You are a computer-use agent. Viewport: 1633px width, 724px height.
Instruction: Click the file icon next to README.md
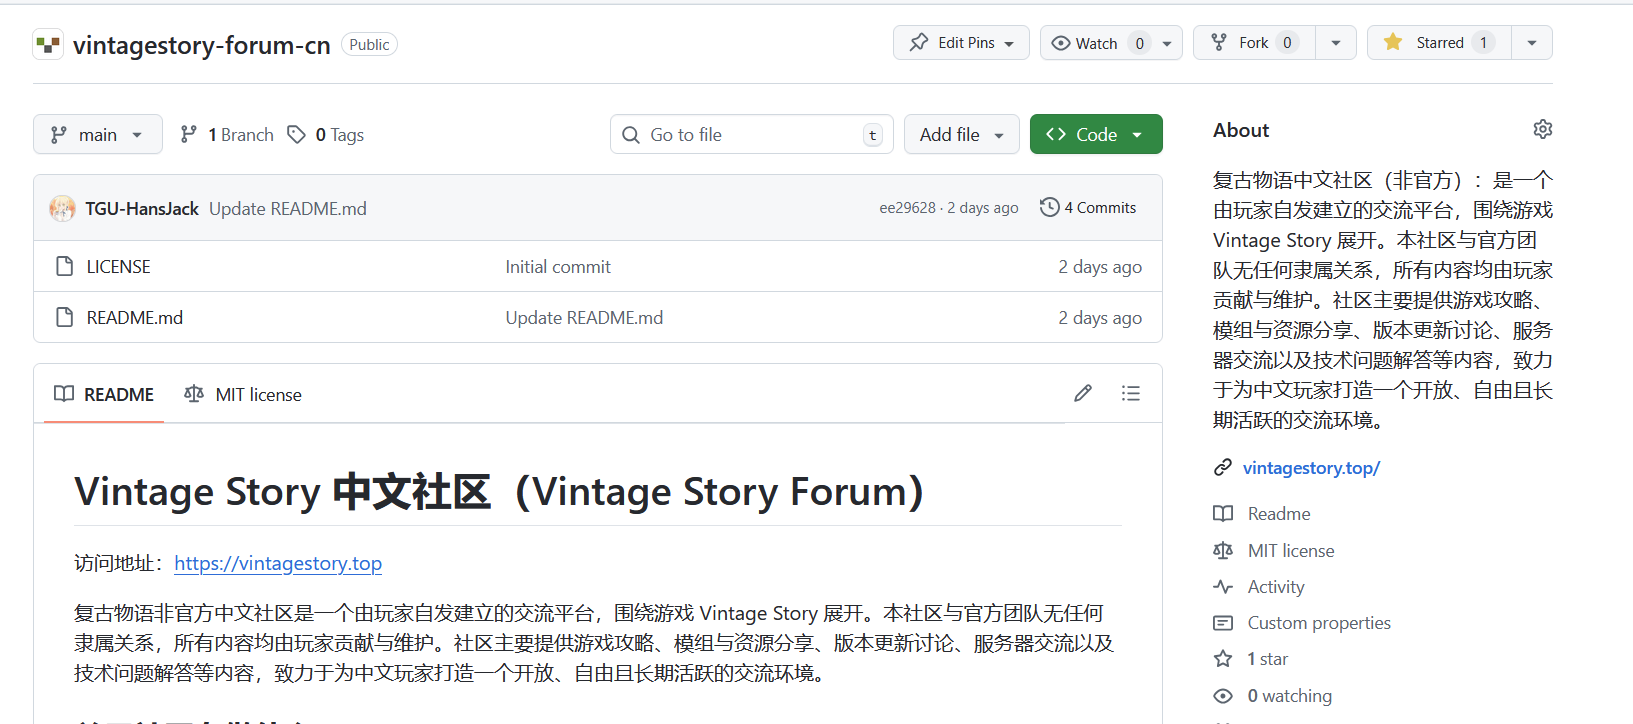point(65,318)
